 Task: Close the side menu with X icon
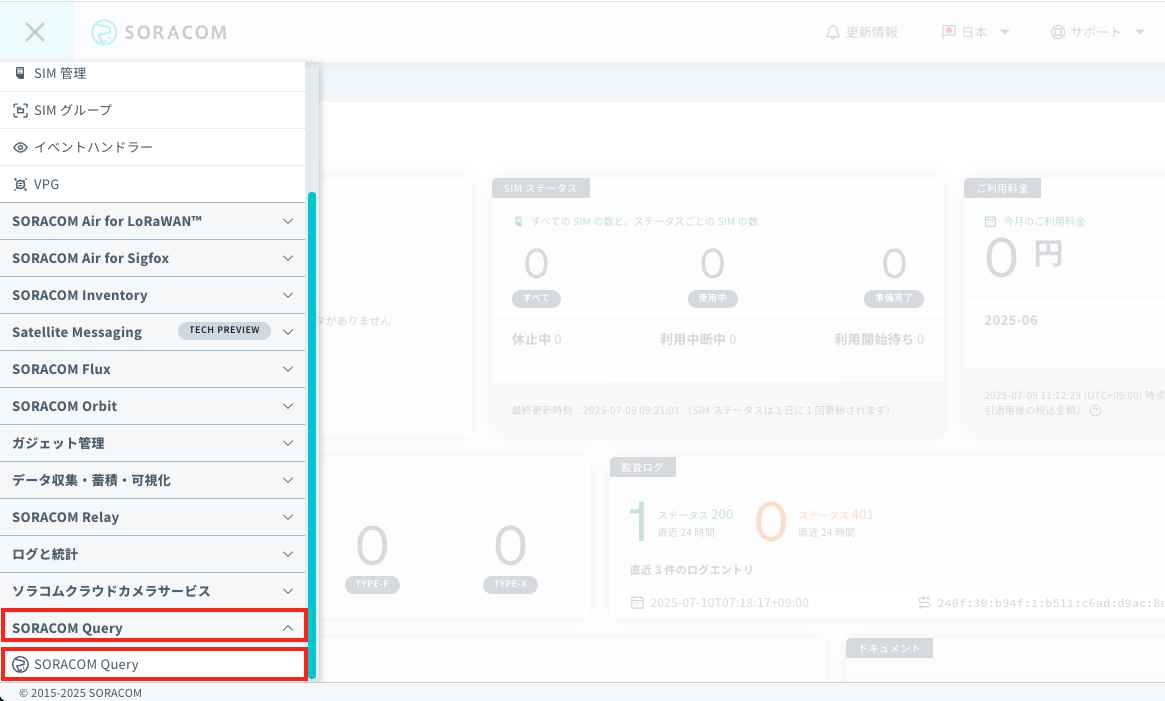pyautogui.click(x=35, y=32)
